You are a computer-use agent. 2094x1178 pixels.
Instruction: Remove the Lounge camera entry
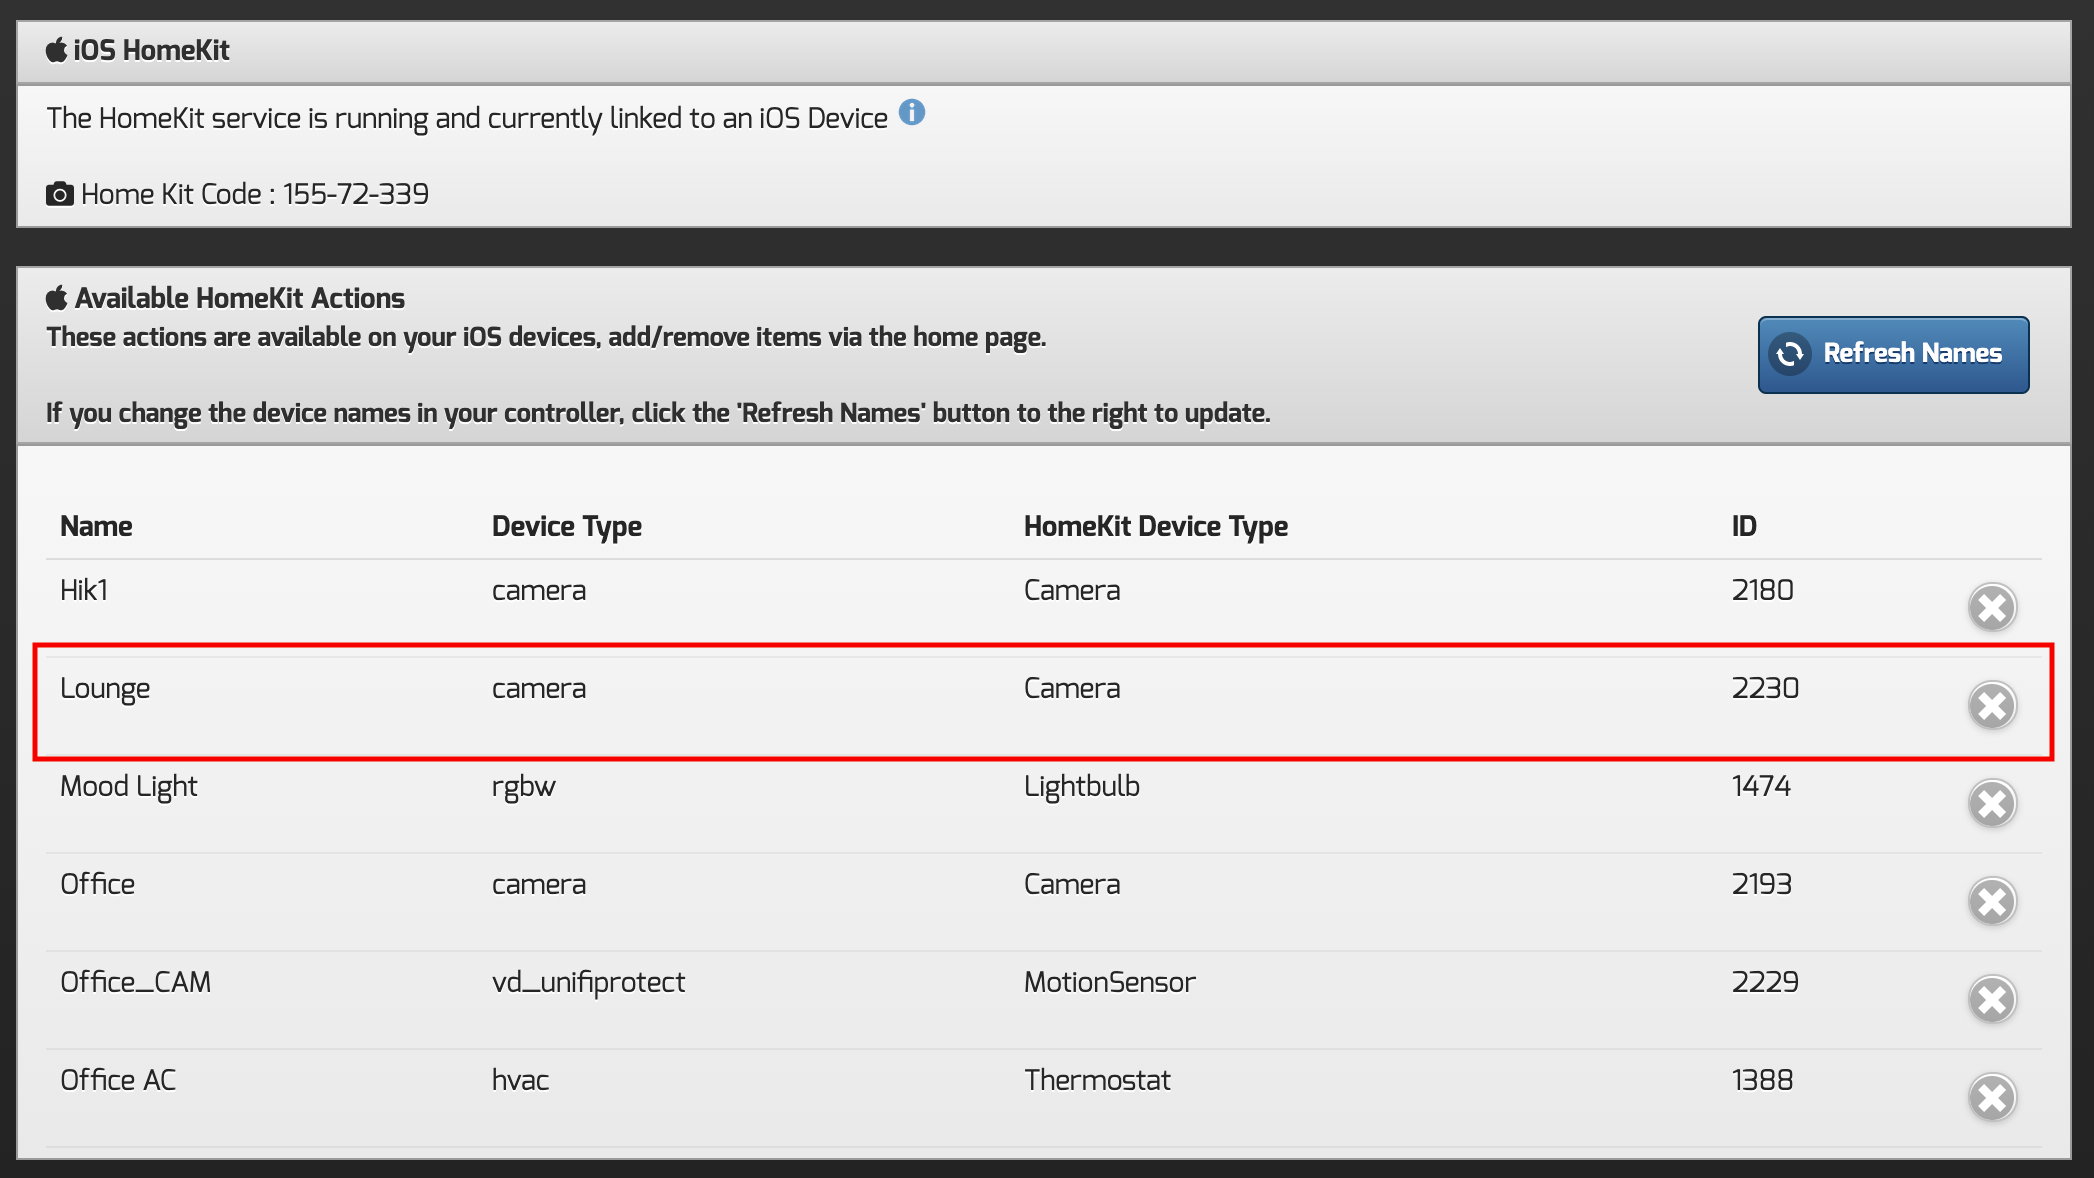pos(1992,705)
